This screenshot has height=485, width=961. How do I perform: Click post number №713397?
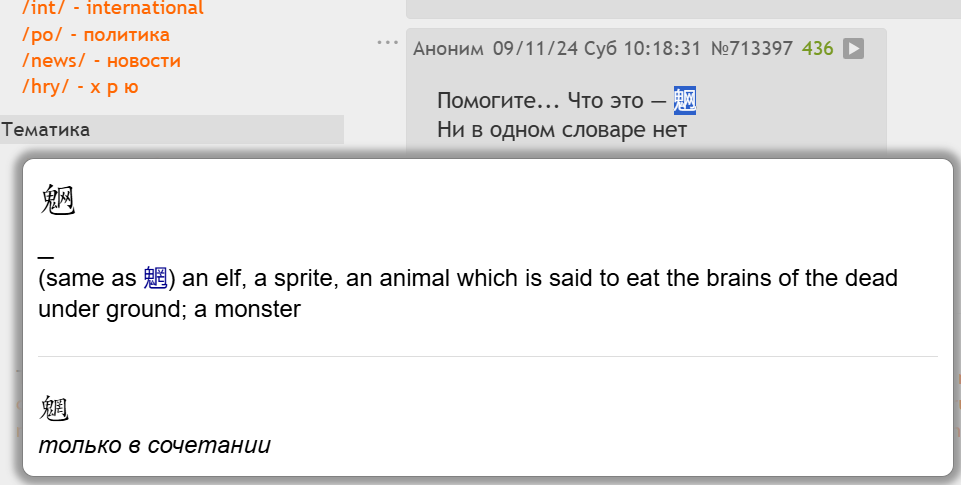(752, 48)
